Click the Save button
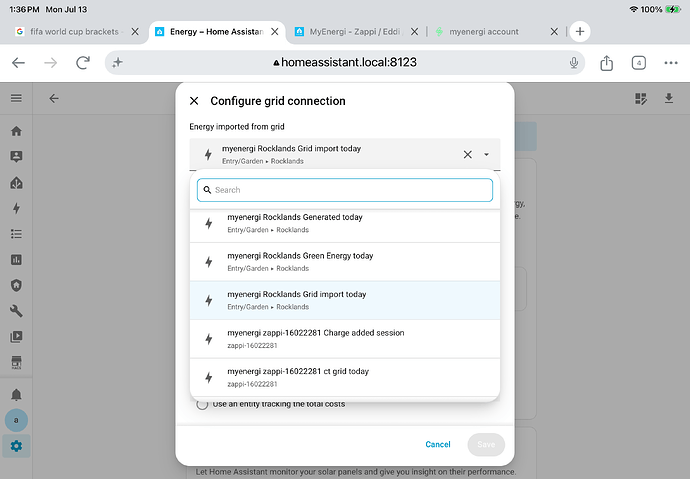This screenshot has width=690, height=479. [x=486, y=444]
